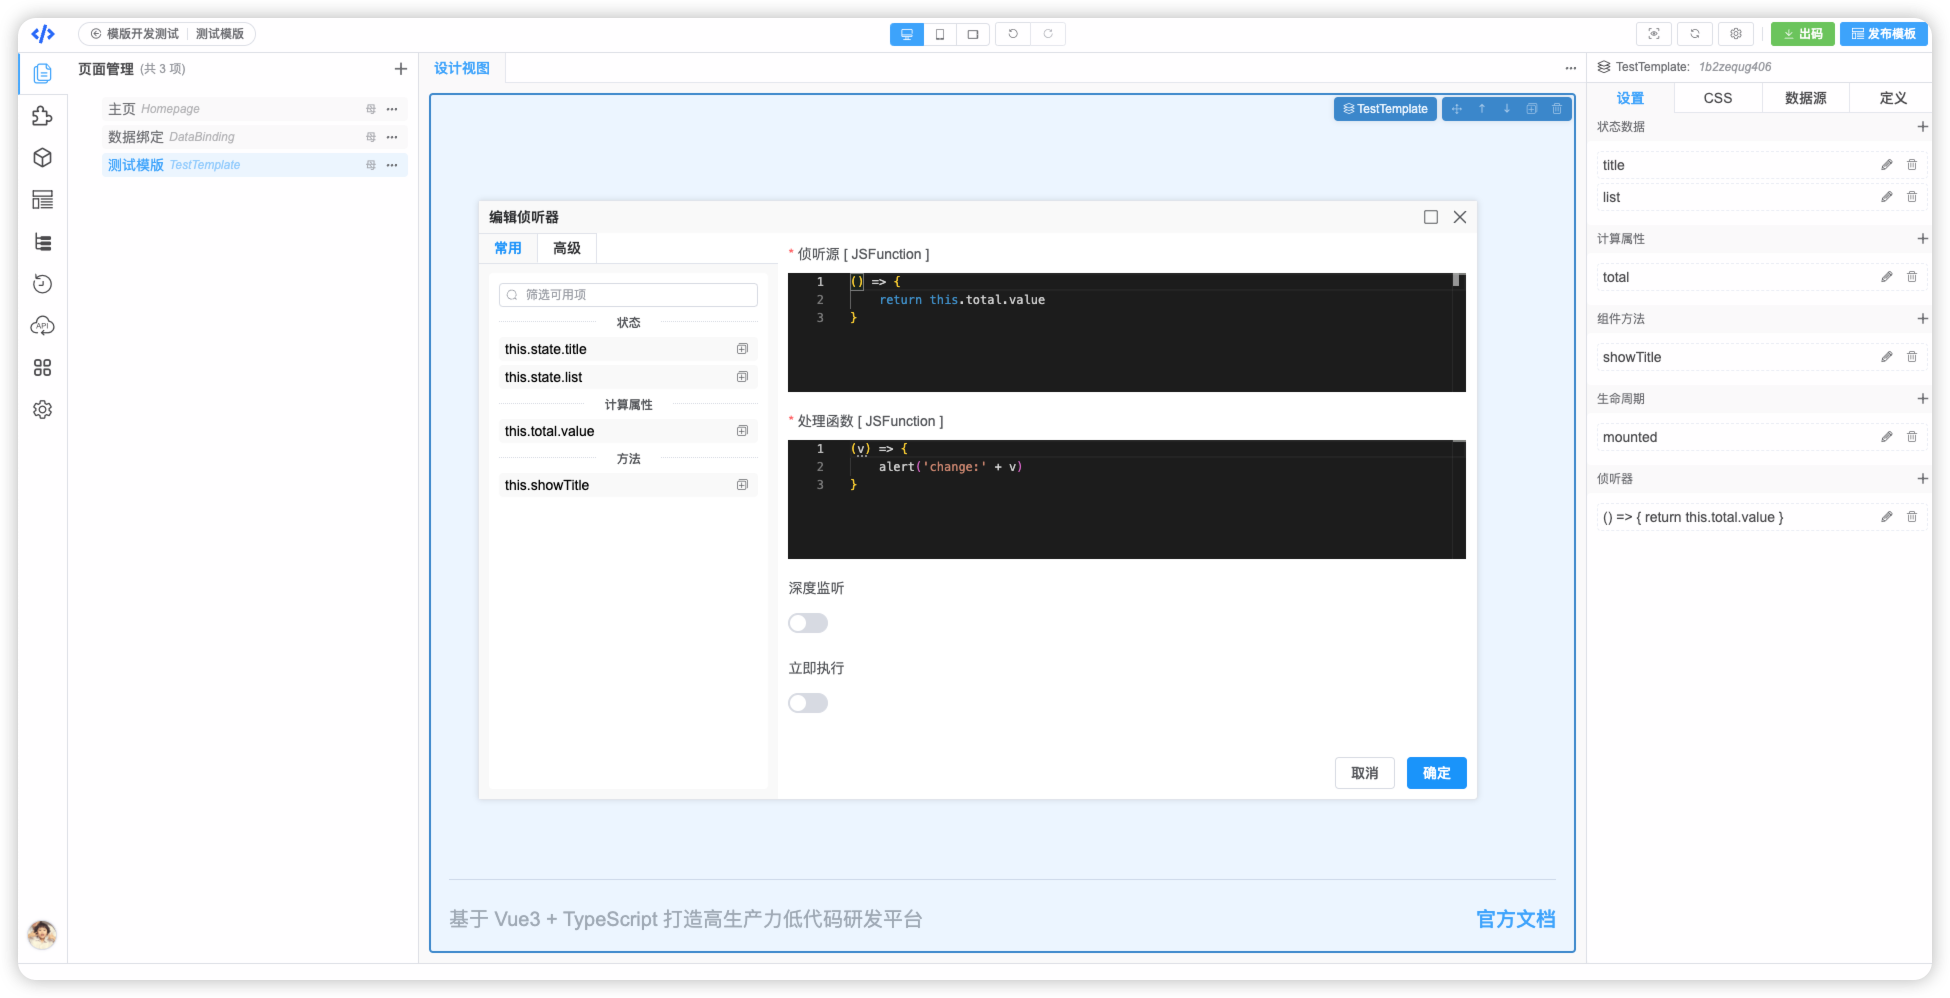Click inside the 侦听源 code editor
The height and width of the screenshot is (998, 1950).
[x=1127, y=332]
